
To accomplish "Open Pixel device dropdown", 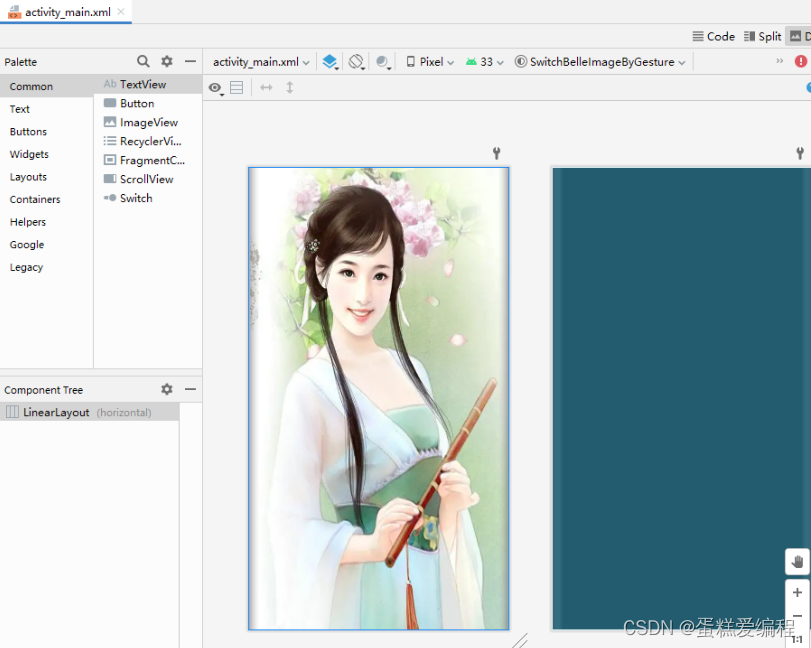I will (x=430, y=62).
